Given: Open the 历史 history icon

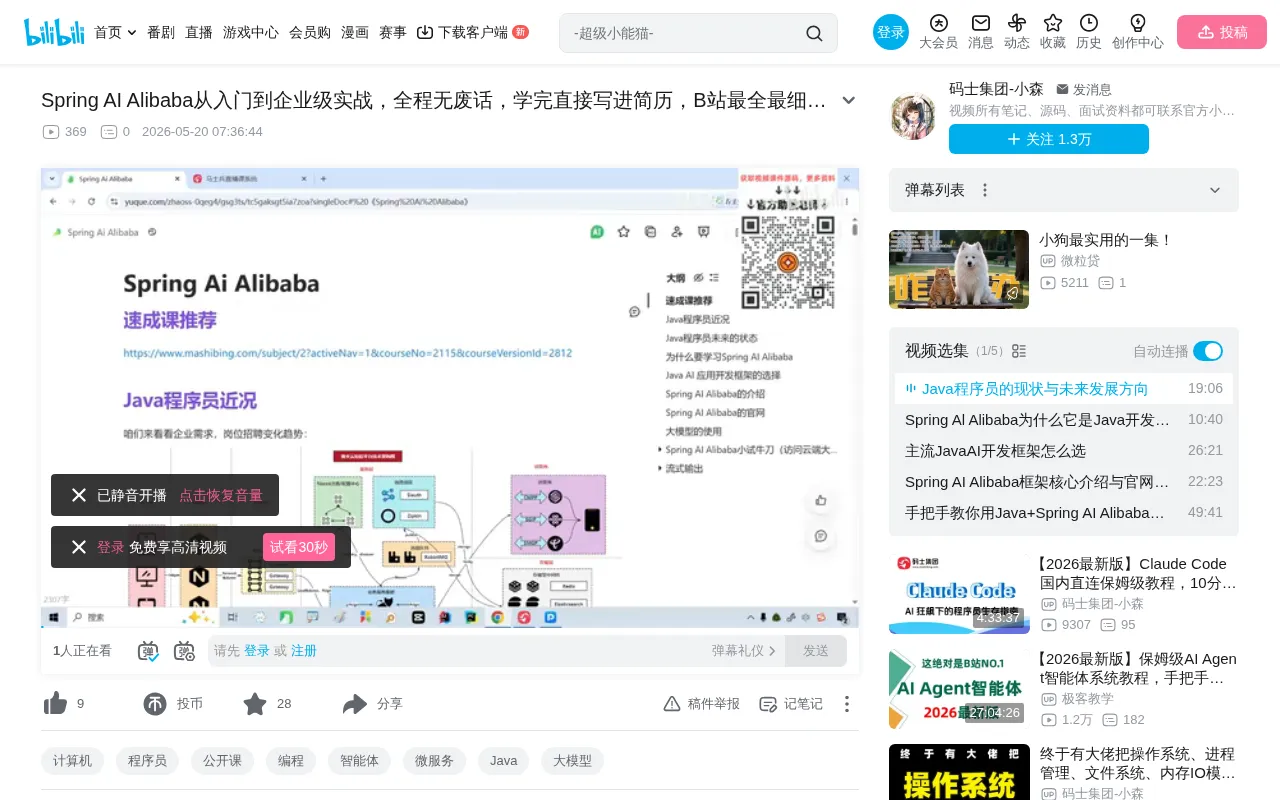Looking at the screenshot, I should 1089,32.
